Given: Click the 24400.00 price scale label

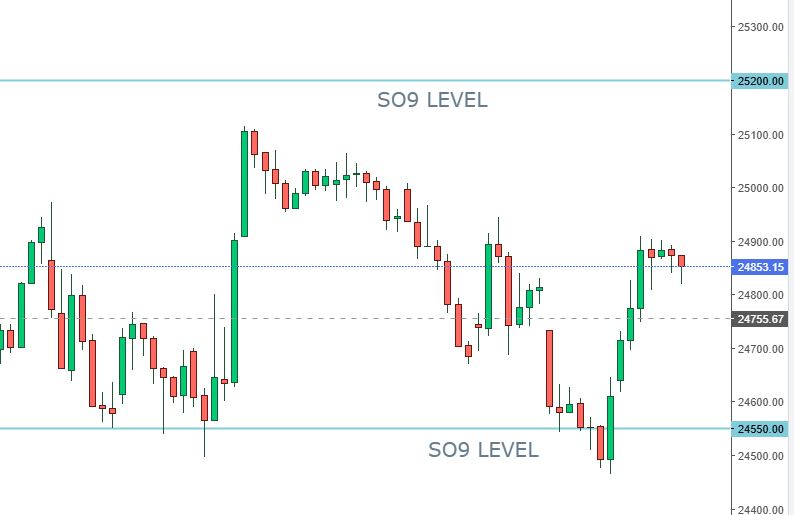Looking at the screenshot, I should [x=761, y=509].
